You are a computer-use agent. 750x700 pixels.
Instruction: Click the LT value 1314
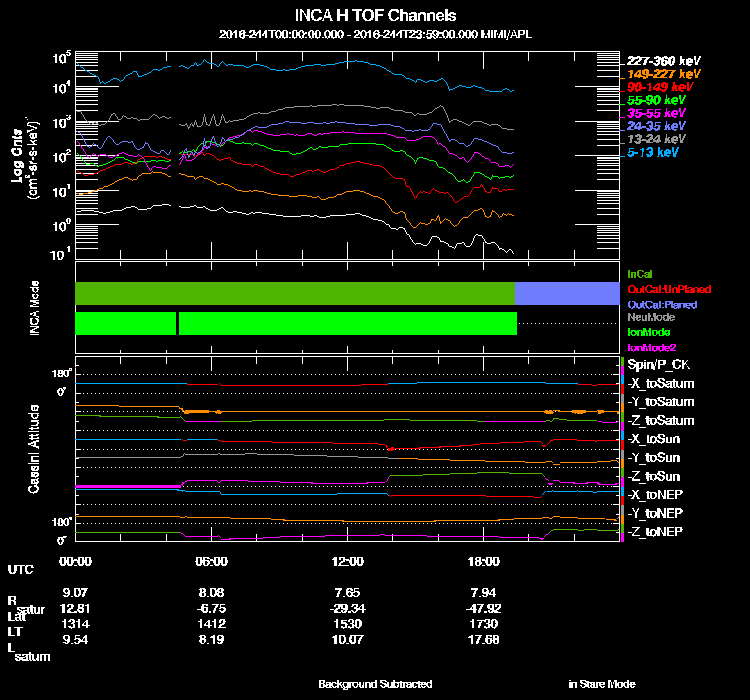coord(75,624)
